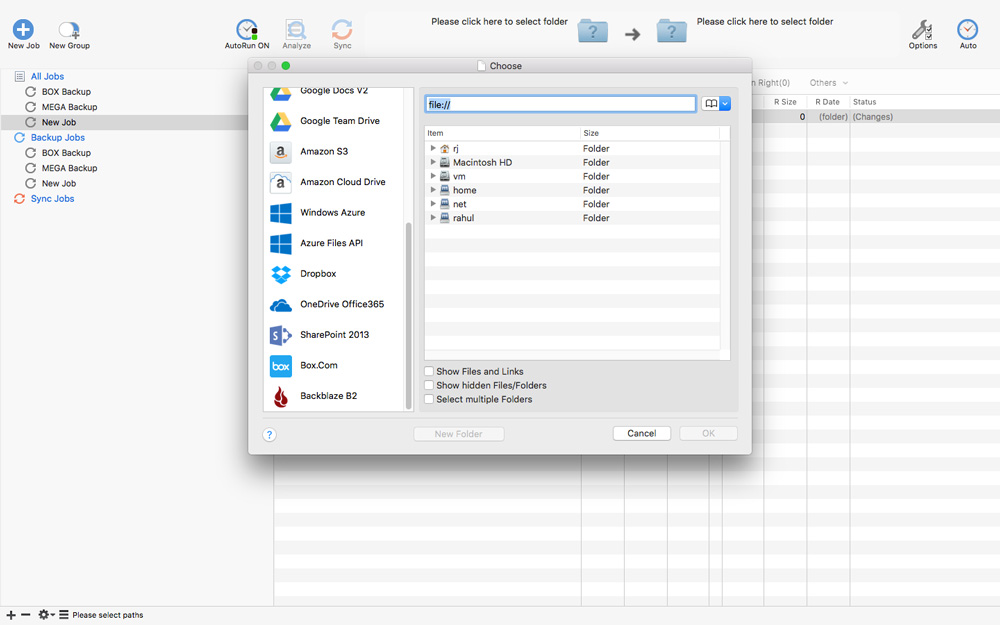Select Amazon Cloud Drive storage
Viewport: 1000px width, 625px height.
tap(334, 182)
